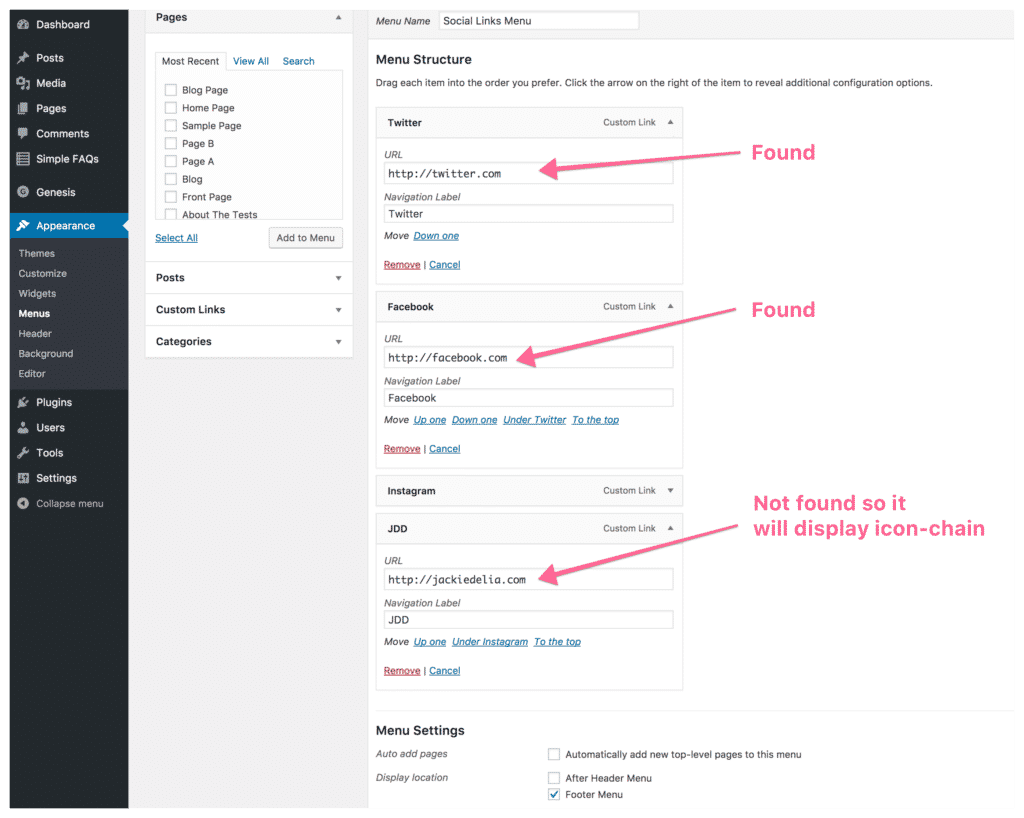1024x818 pixels.
Task: Click the Tools wrench icon
Action: 23,453
